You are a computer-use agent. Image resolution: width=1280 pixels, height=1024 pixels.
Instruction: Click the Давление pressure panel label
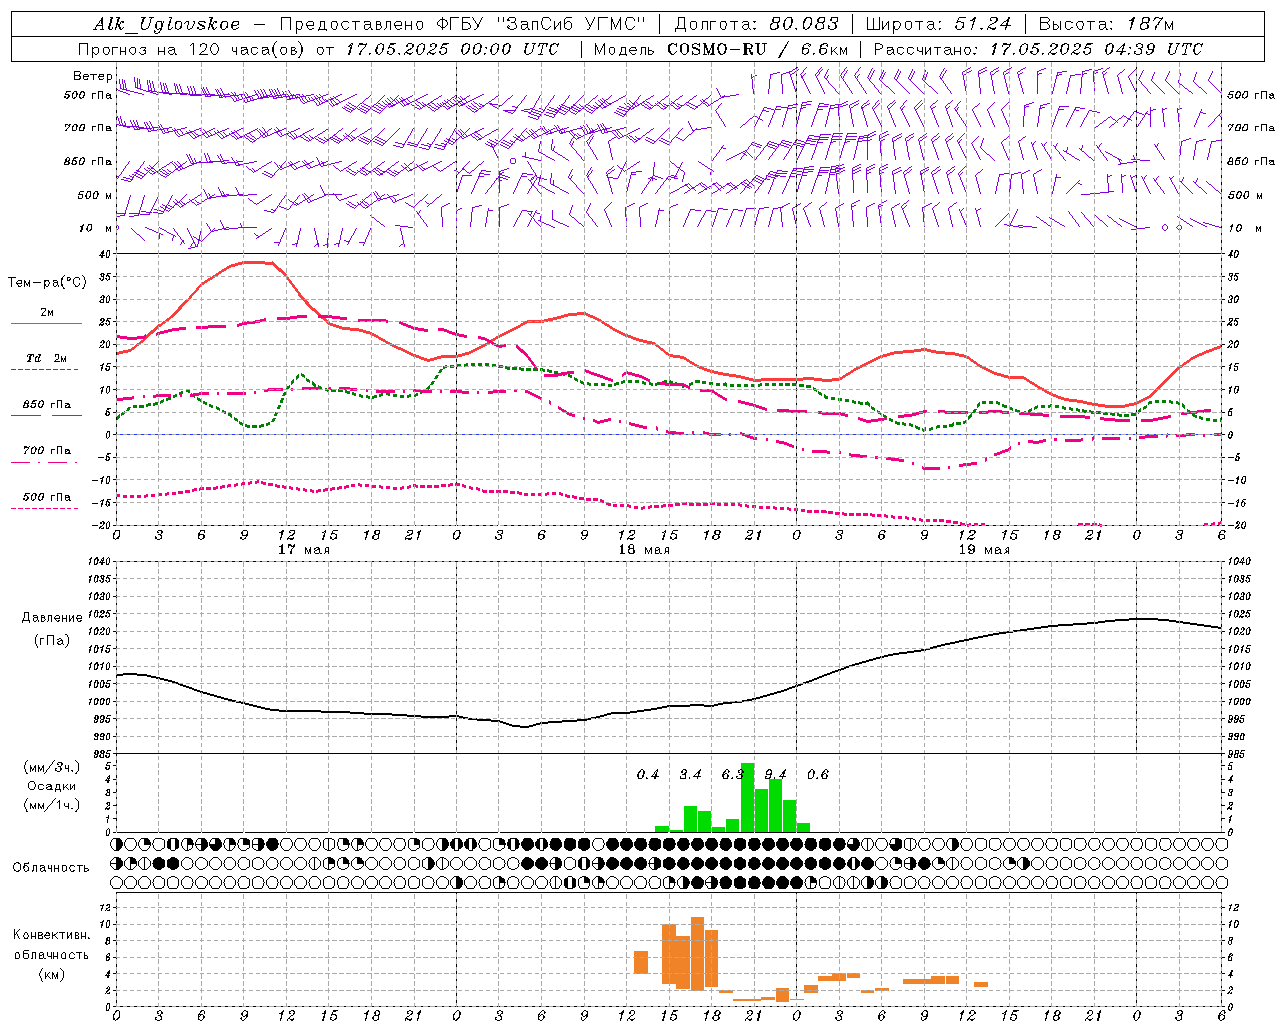(52, 617)
